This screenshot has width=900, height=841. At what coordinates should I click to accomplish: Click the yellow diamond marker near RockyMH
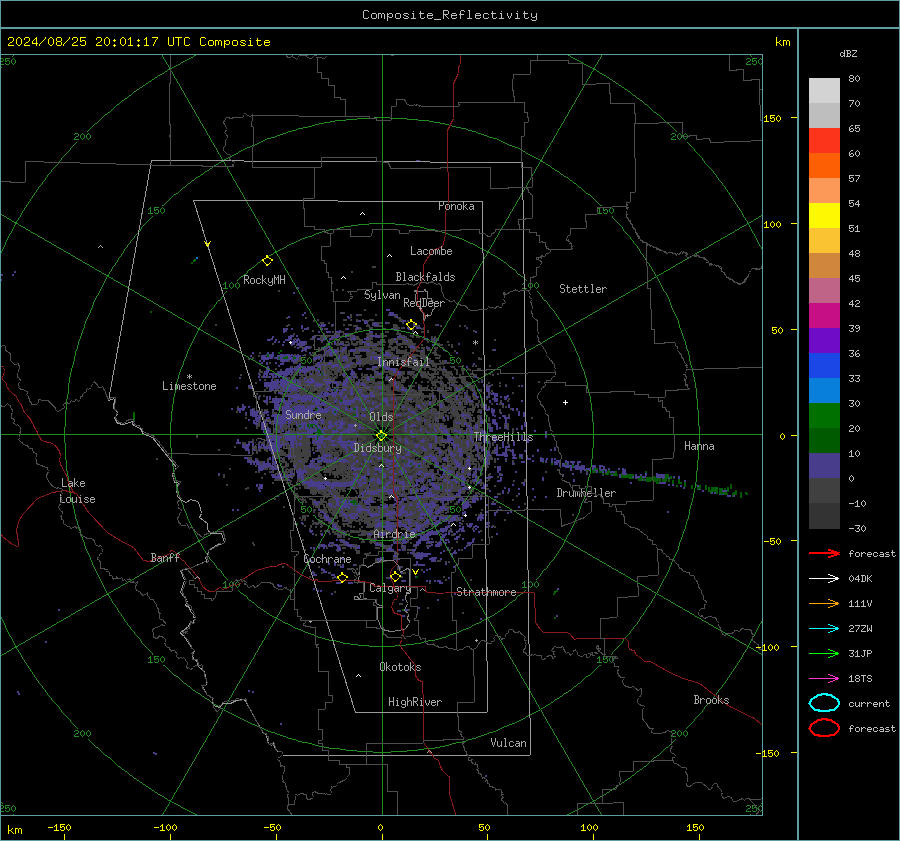tap(267, 261)
